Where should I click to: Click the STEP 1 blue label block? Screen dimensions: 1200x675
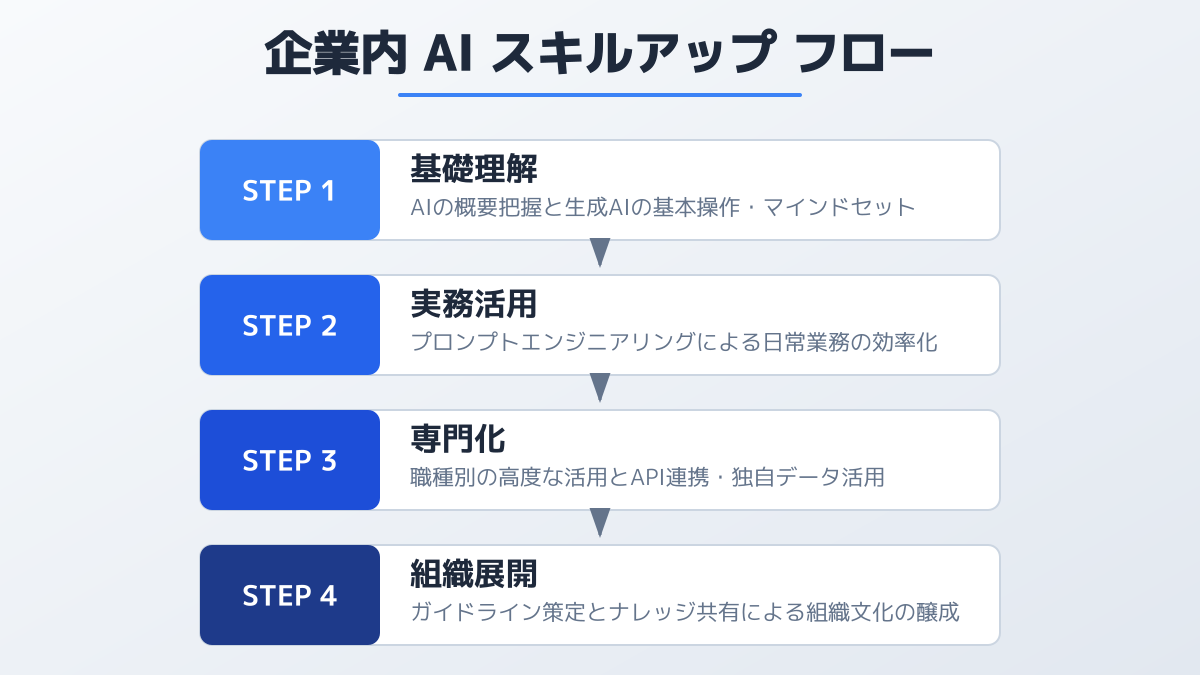(290, 190)
